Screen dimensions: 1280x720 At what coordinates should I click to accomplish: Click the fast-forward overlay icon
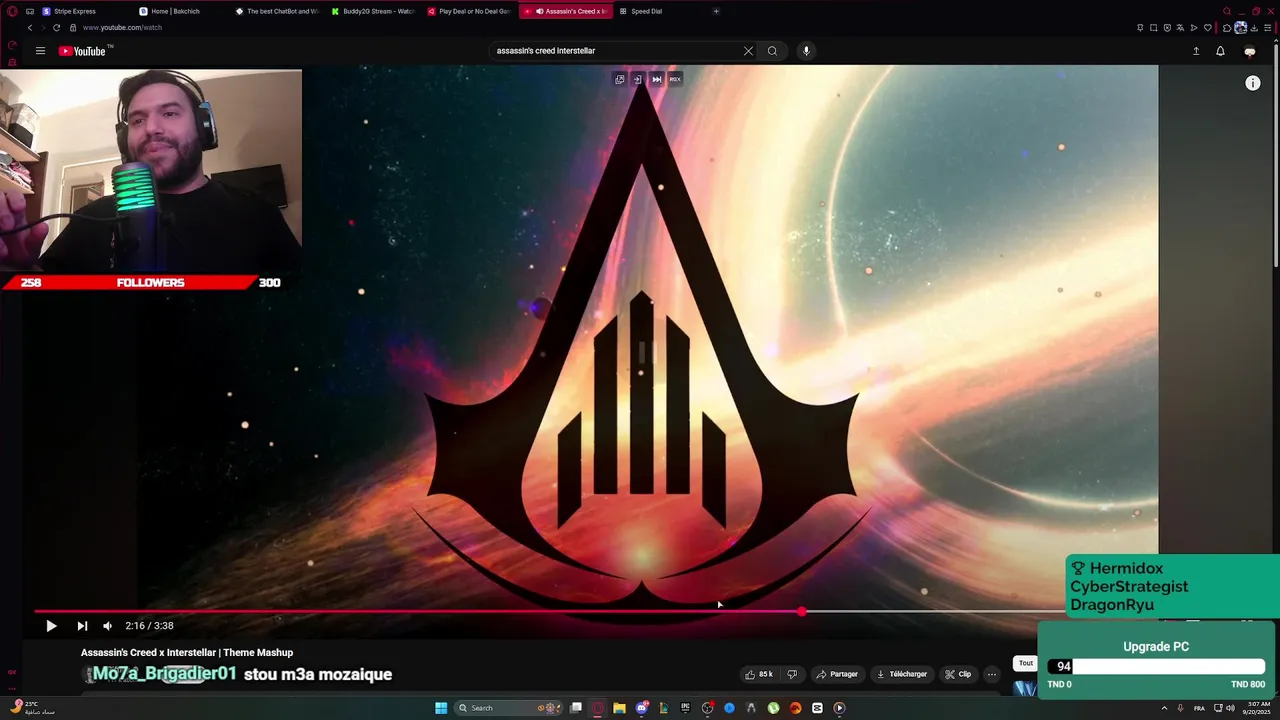click(x=656, y=79)
